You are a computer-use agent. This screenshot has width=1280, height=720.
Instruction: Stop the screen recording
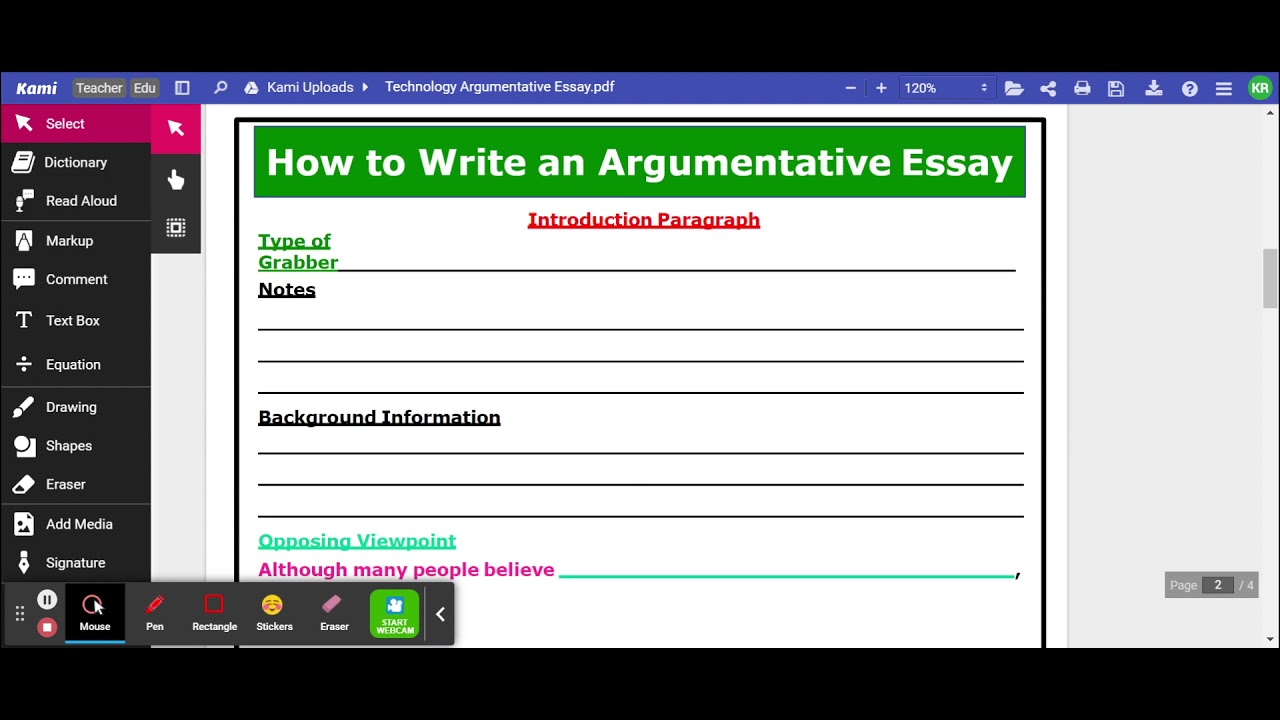point(47,627)
